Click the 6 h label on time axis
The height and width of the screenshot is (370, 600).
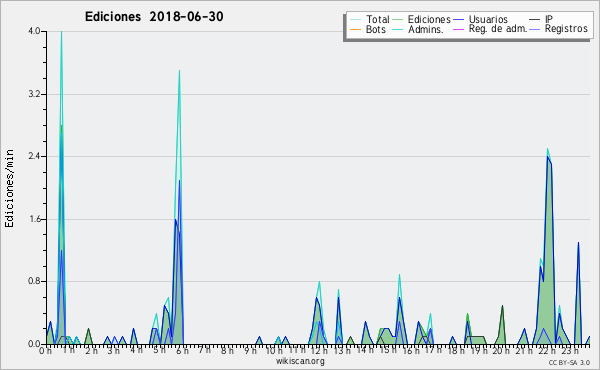click(182, 351)
